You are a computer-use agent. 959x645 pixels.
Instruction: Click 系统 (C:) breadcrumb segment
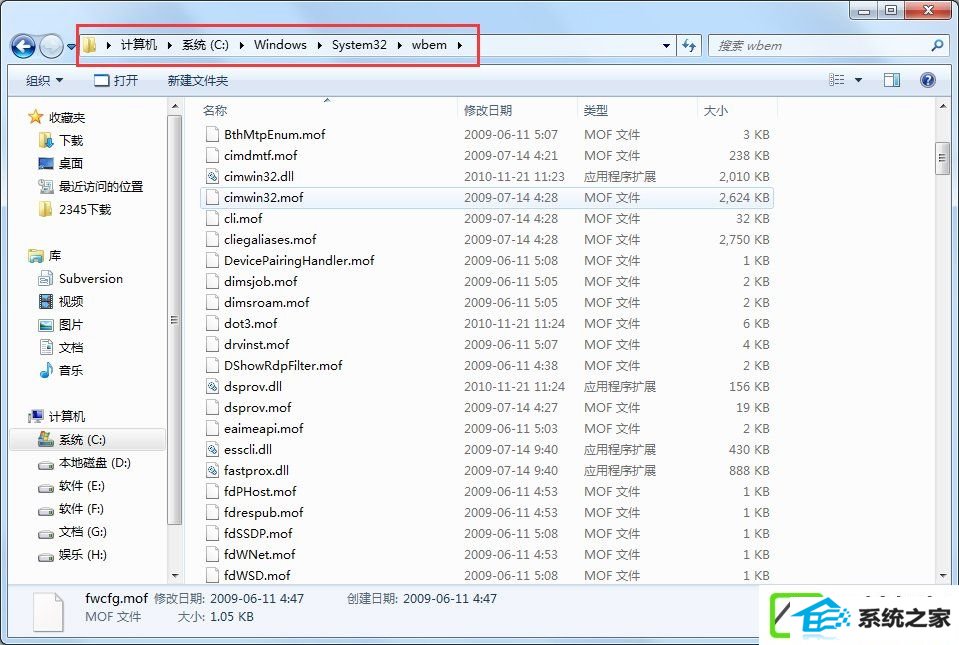pyautogui.click(x=205, y=45)
